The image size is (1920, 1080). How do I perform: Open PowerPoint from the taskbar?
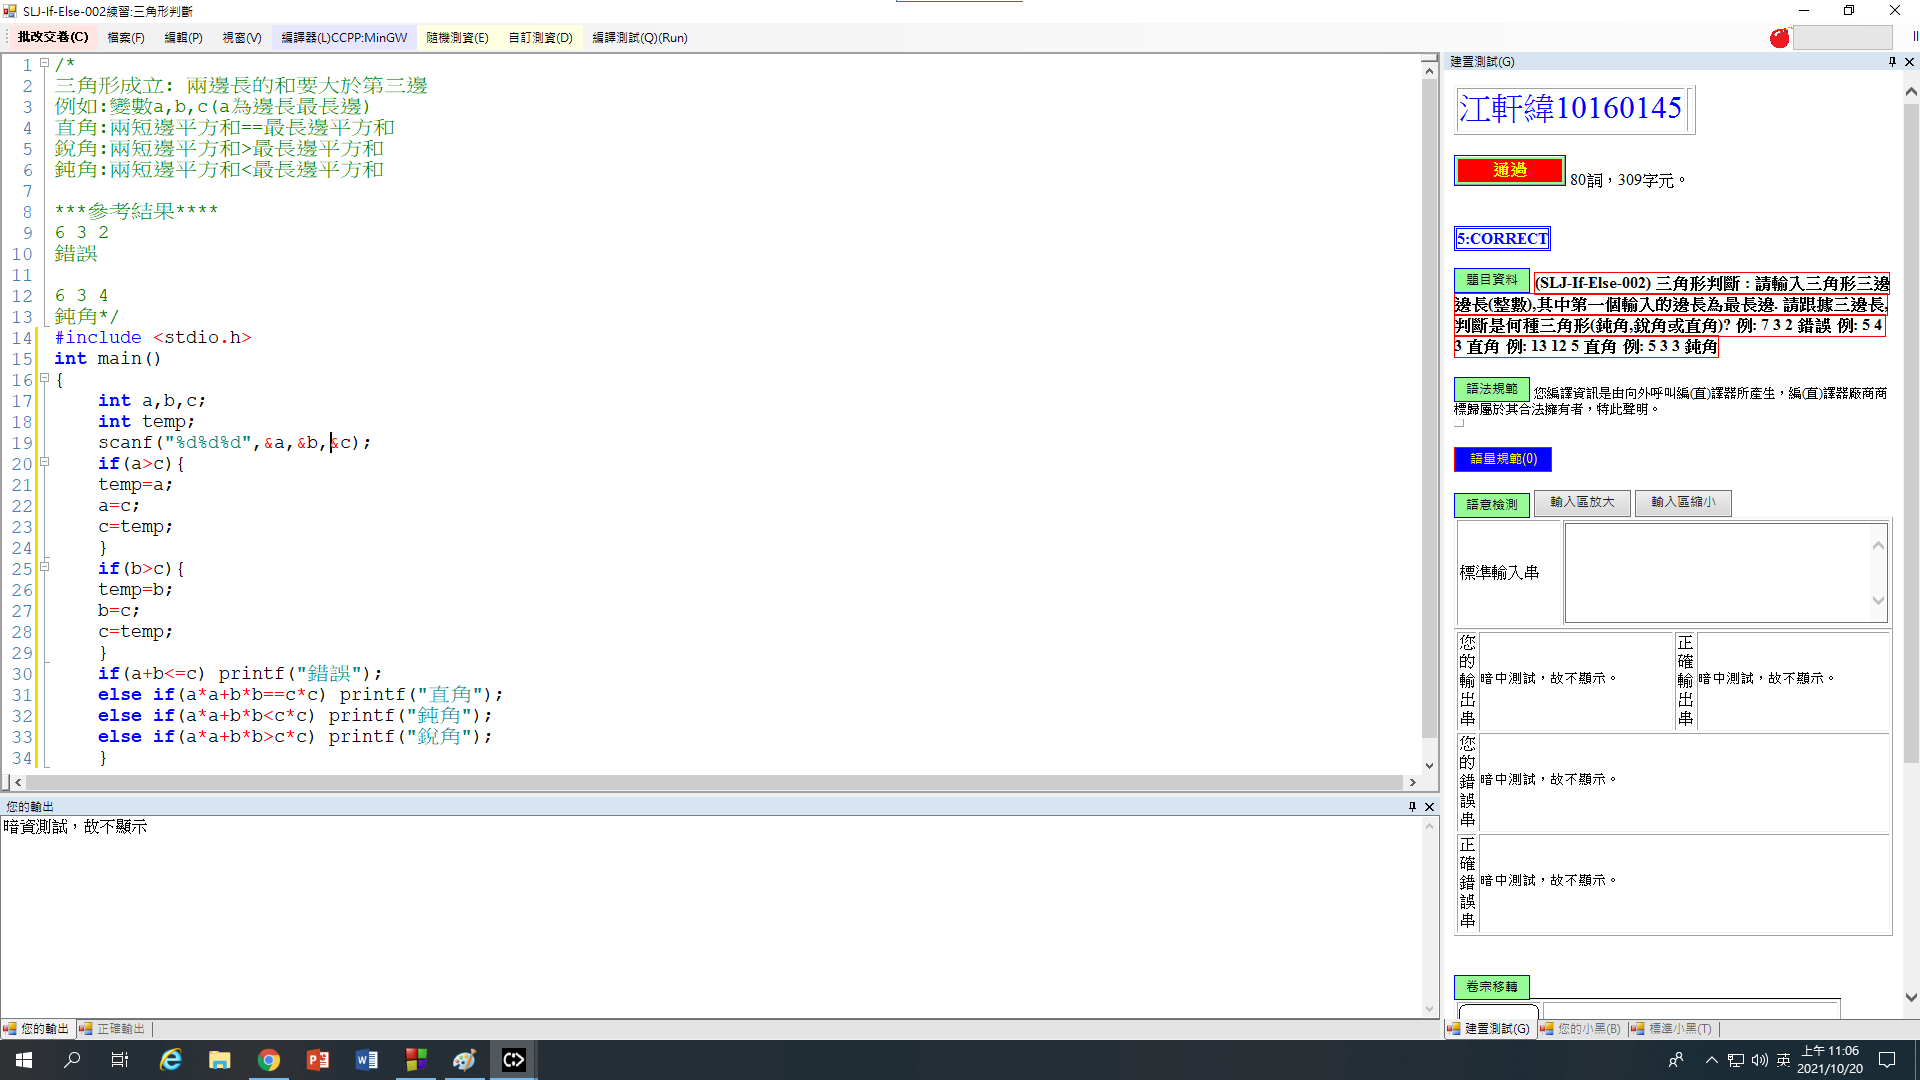(x=318, y=1059)
